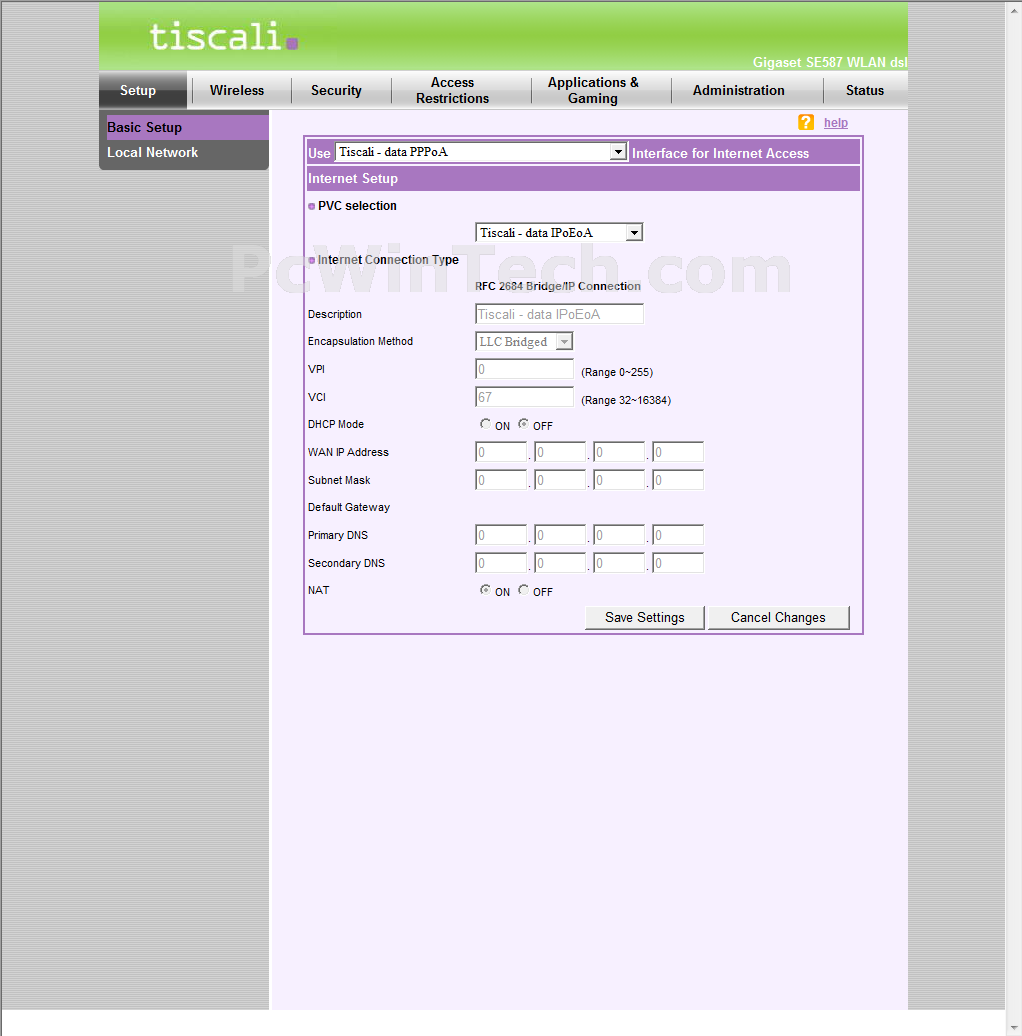This screenshot has width=1022, height=1036.
Task: Click "Interface for Internet Access" text
Action: coord(721,153)
